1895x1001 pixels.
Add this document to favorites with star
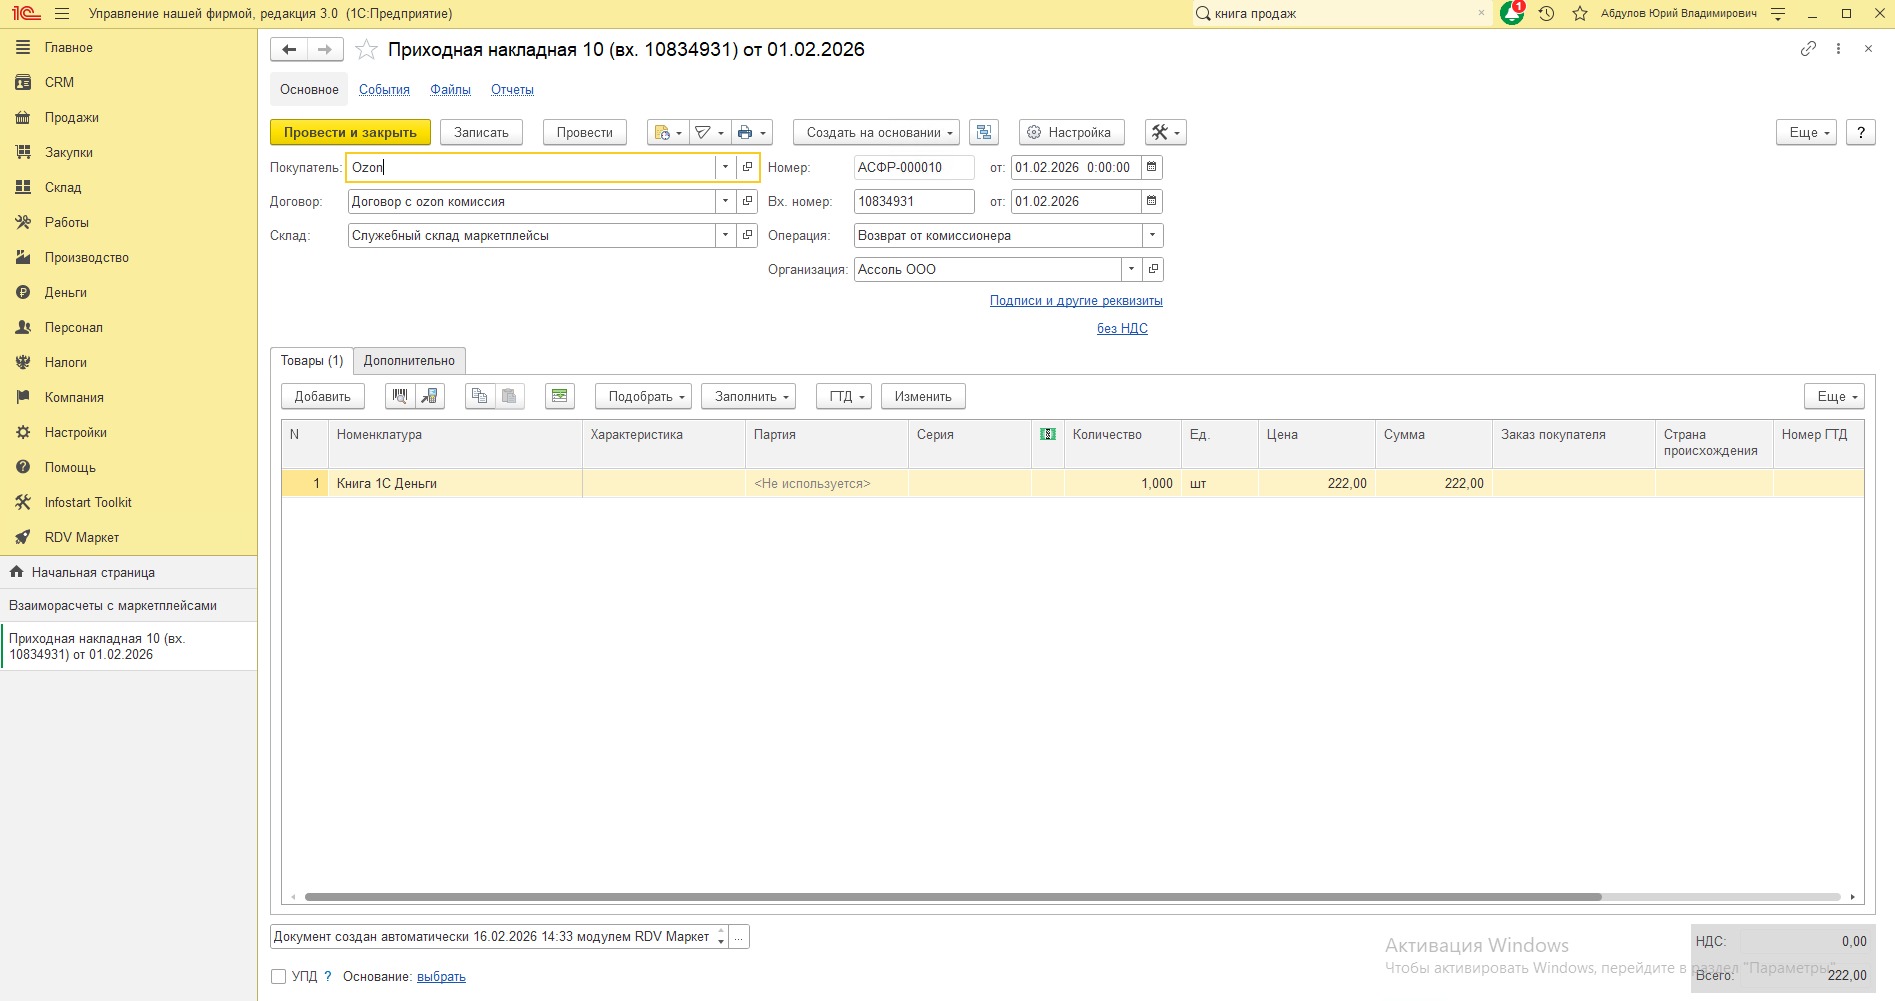tap(367, 50)
